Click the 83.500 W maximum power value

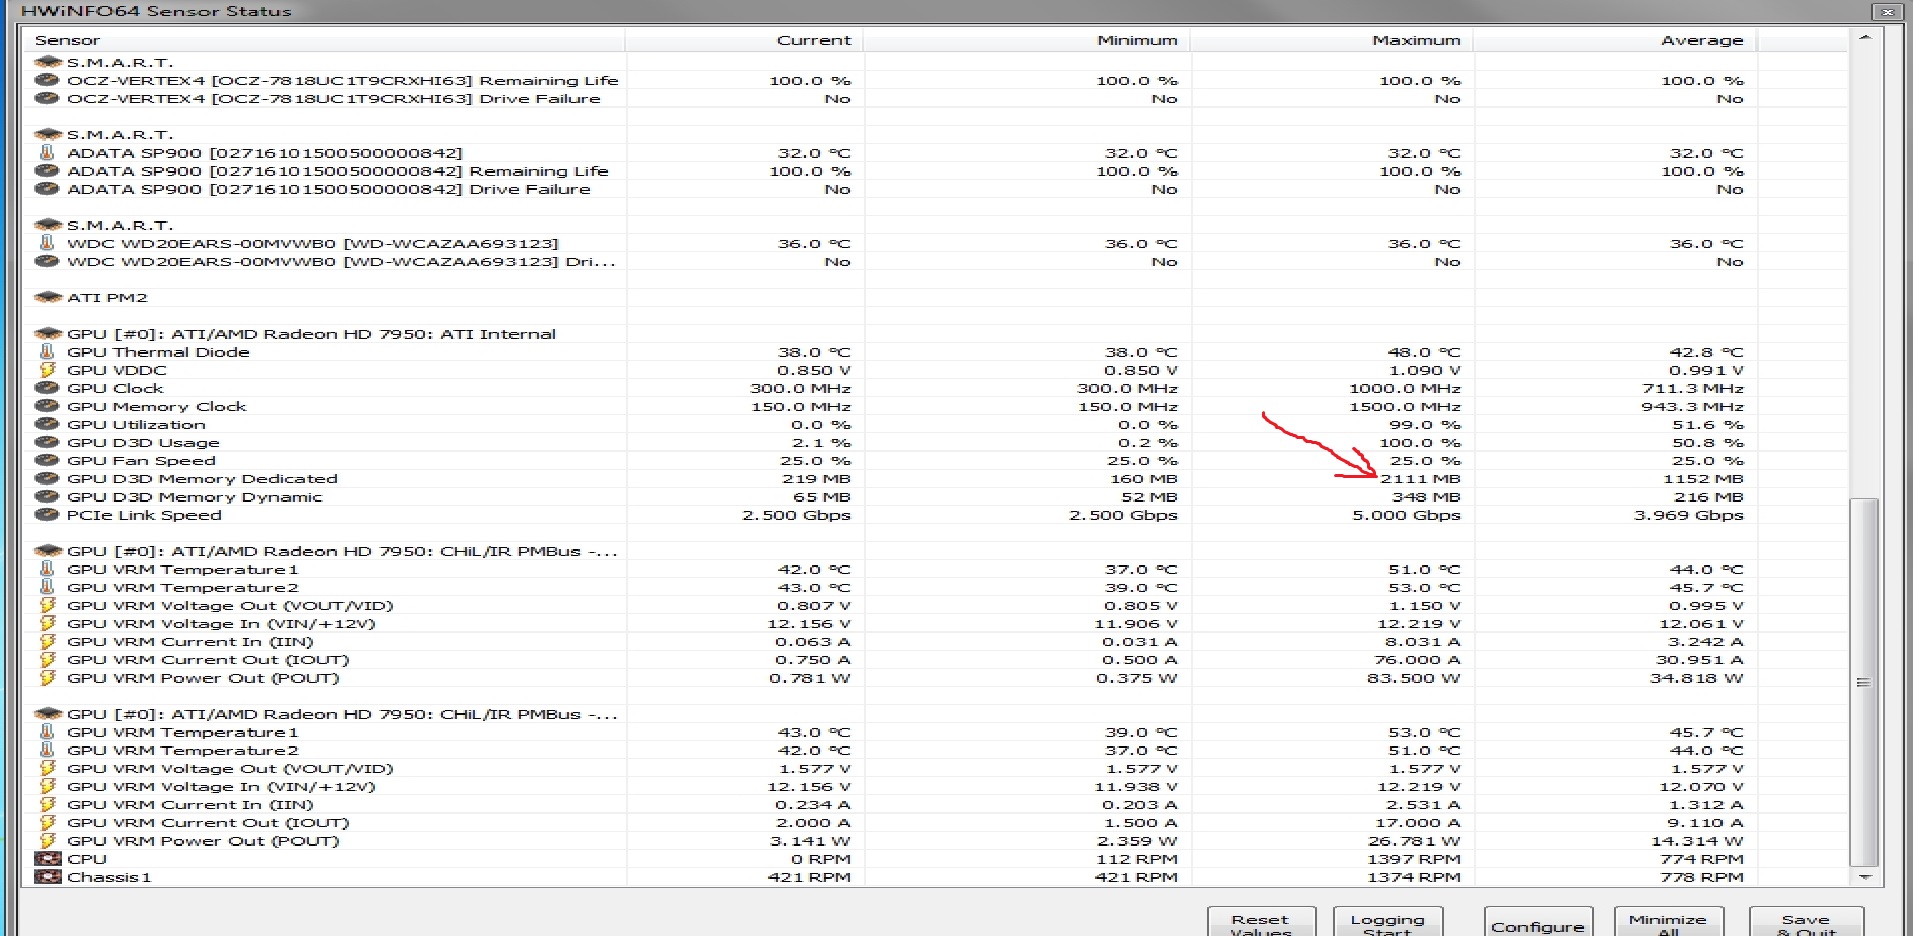(1413, 678)
